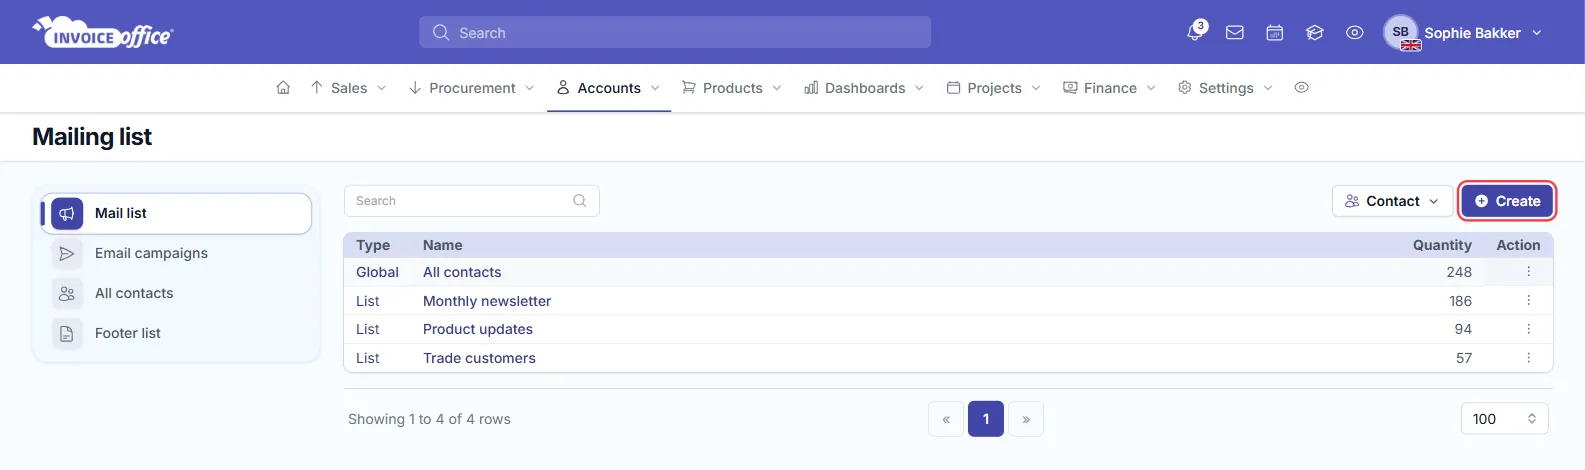
Task: Open the Monthly newsletter list
Action: pyautogui.click(x=487, y=301)
